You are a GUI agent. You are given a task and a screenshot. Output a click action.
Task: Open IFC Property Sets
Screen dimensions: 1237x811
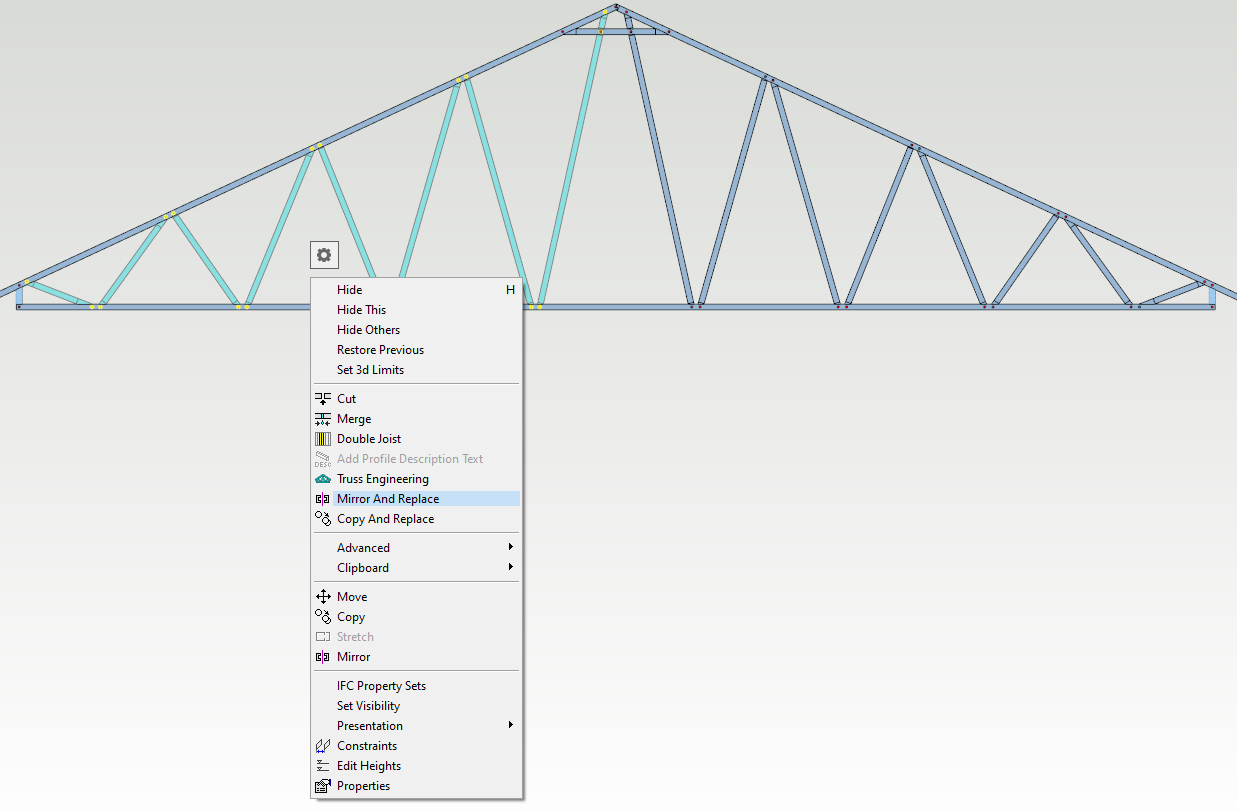tap(381, 686)
